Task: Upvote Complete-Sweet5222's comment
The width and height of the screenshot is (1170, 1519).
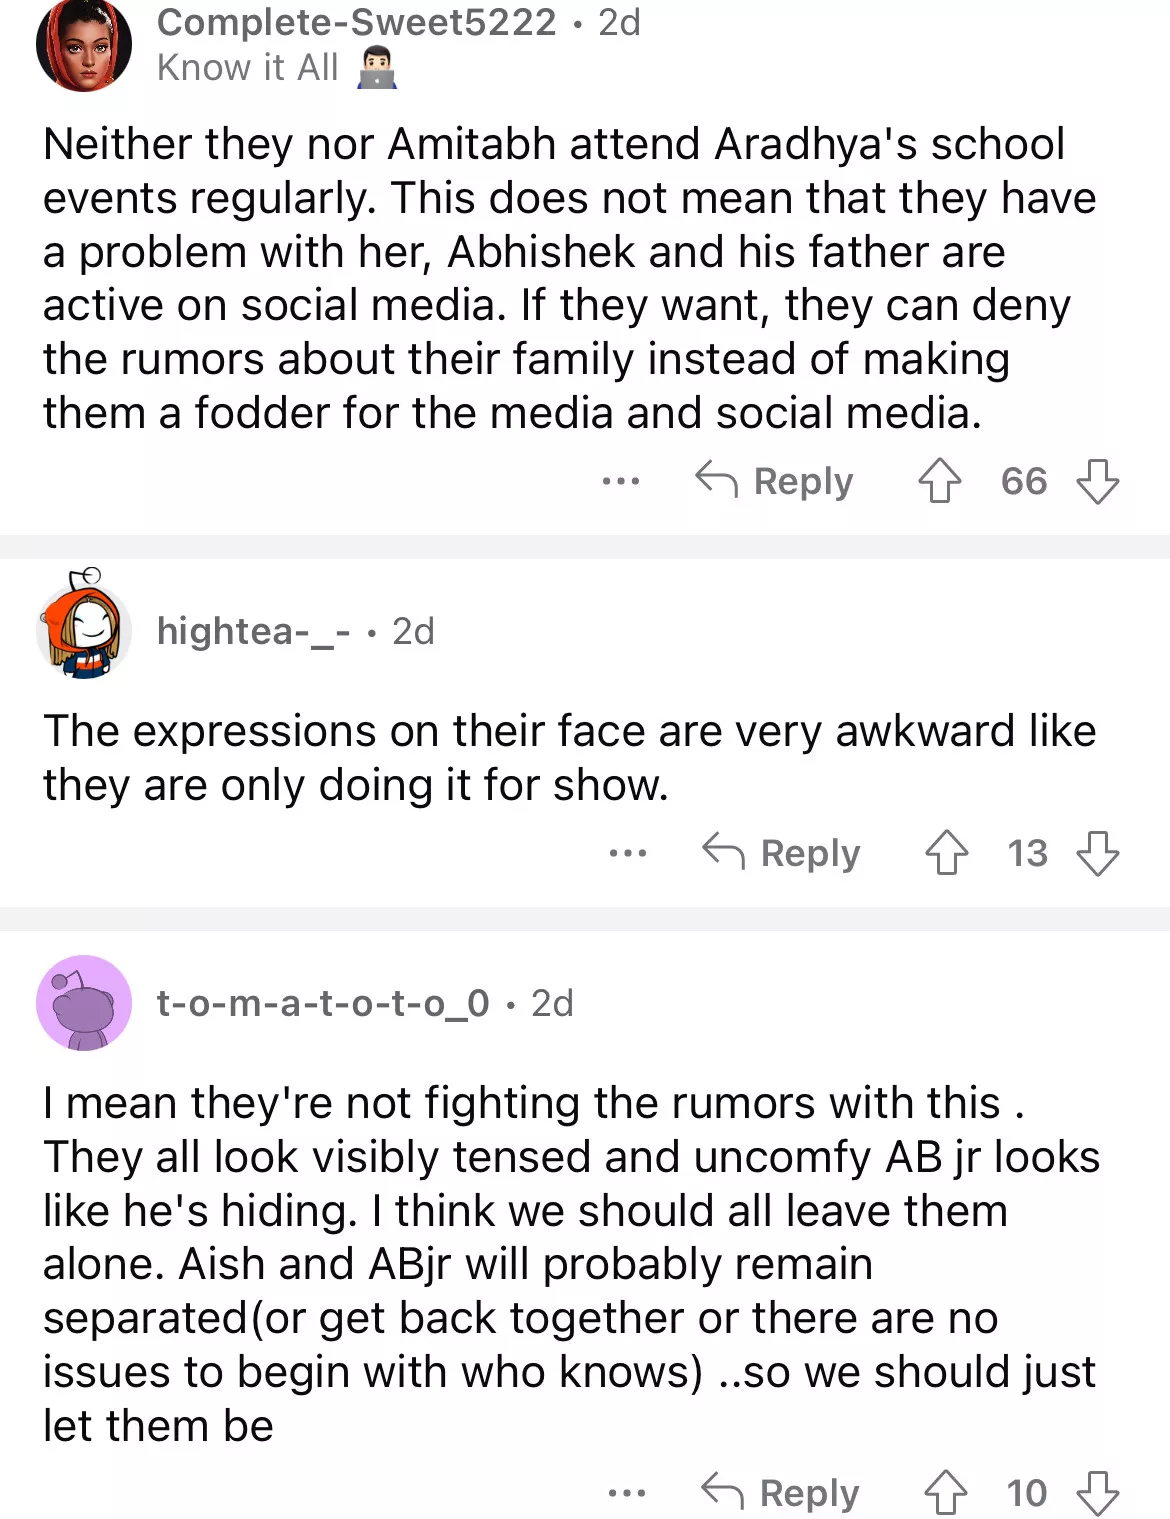Action: 939,481
